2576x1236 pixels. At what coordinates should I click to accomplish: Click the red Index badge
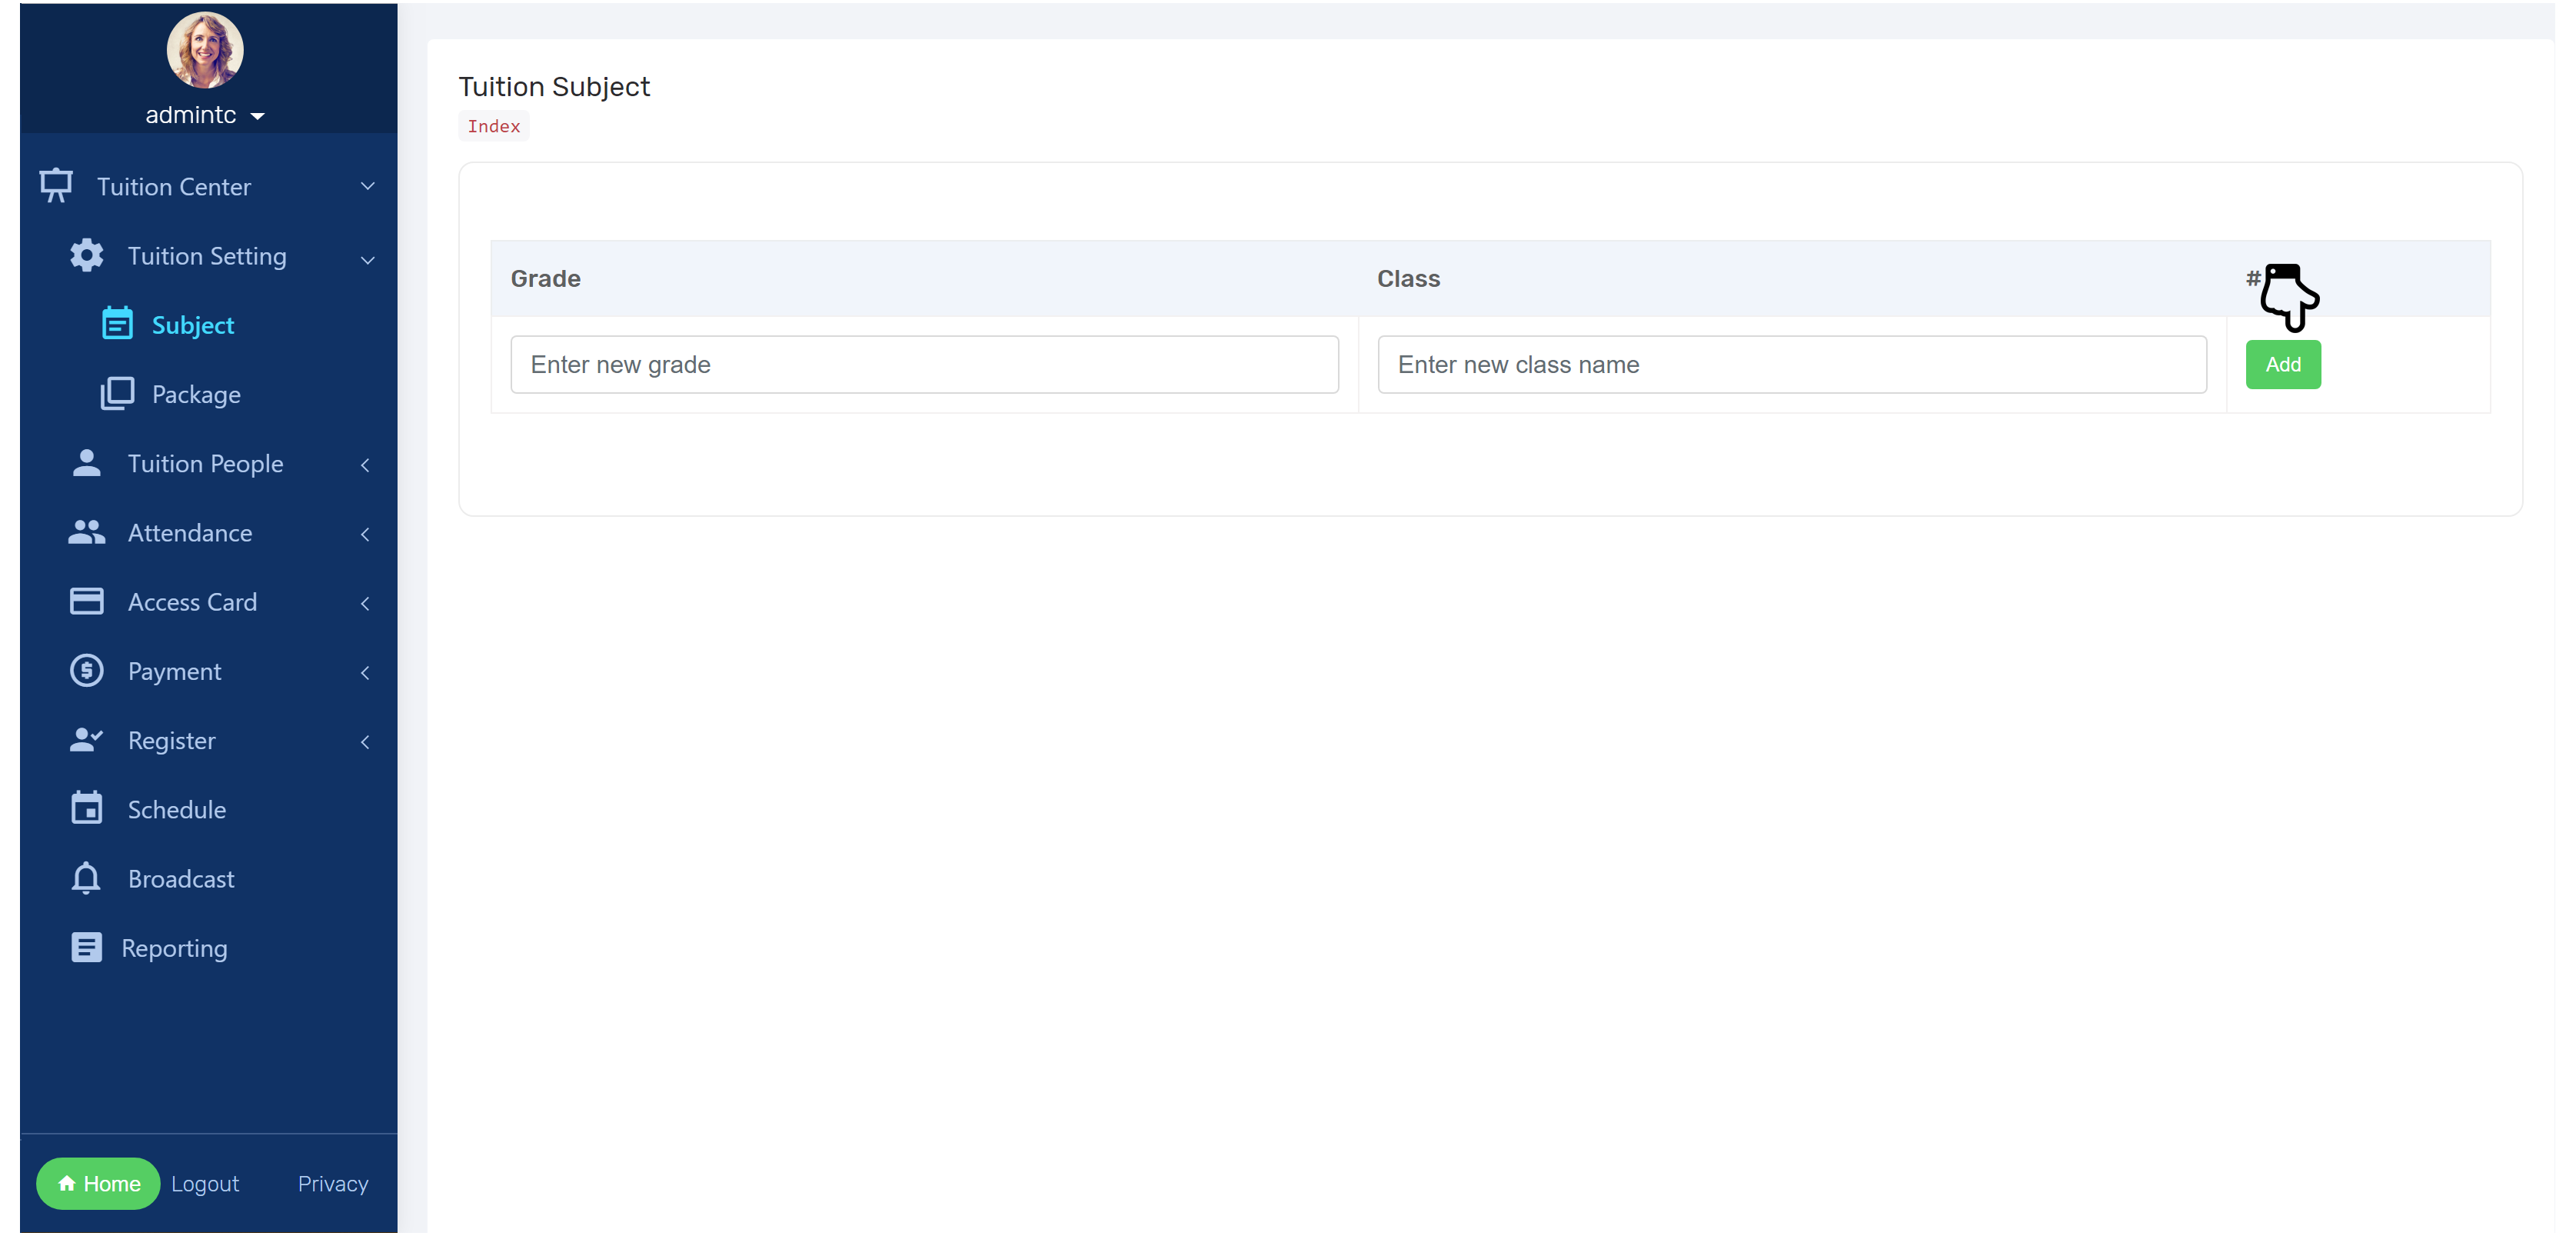[494, 126]
